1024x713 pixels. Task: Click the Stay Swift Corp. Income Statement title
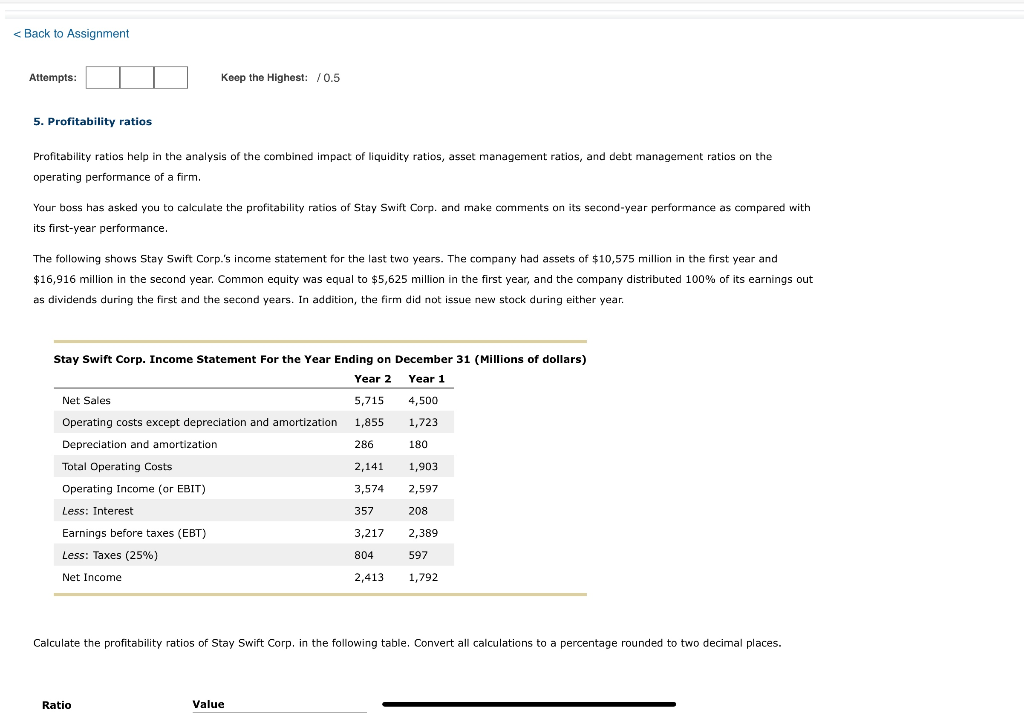point(320,359)
